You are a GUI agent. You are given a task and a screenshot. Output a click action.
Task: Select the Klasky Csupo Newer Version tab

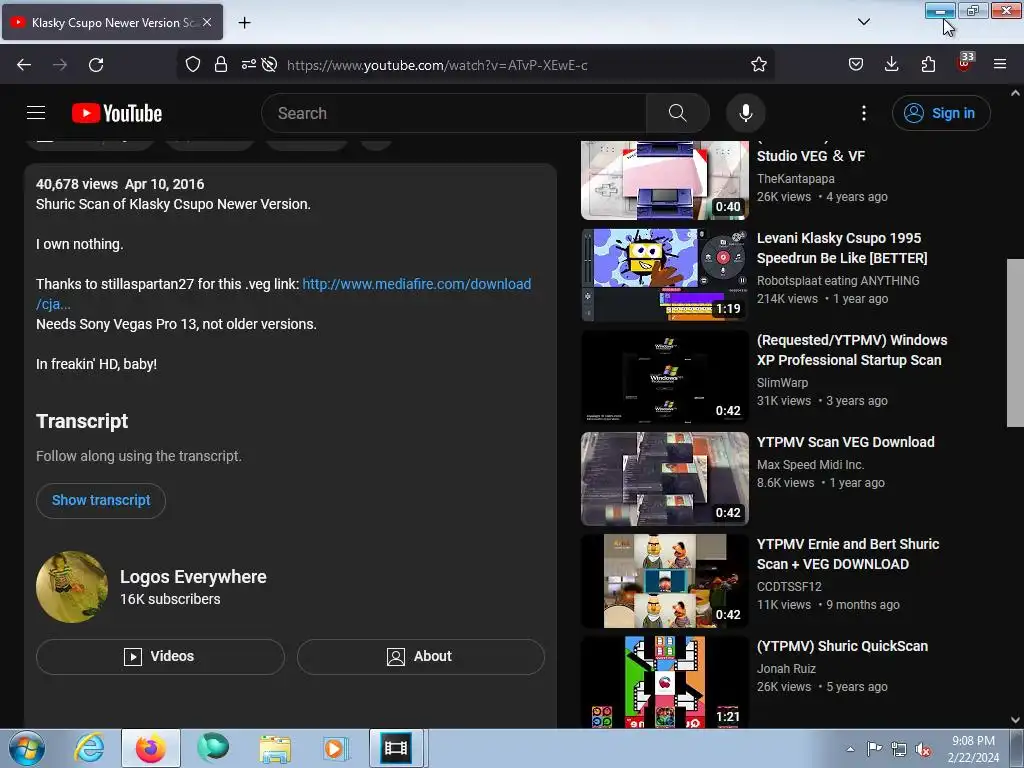[112, 22]
